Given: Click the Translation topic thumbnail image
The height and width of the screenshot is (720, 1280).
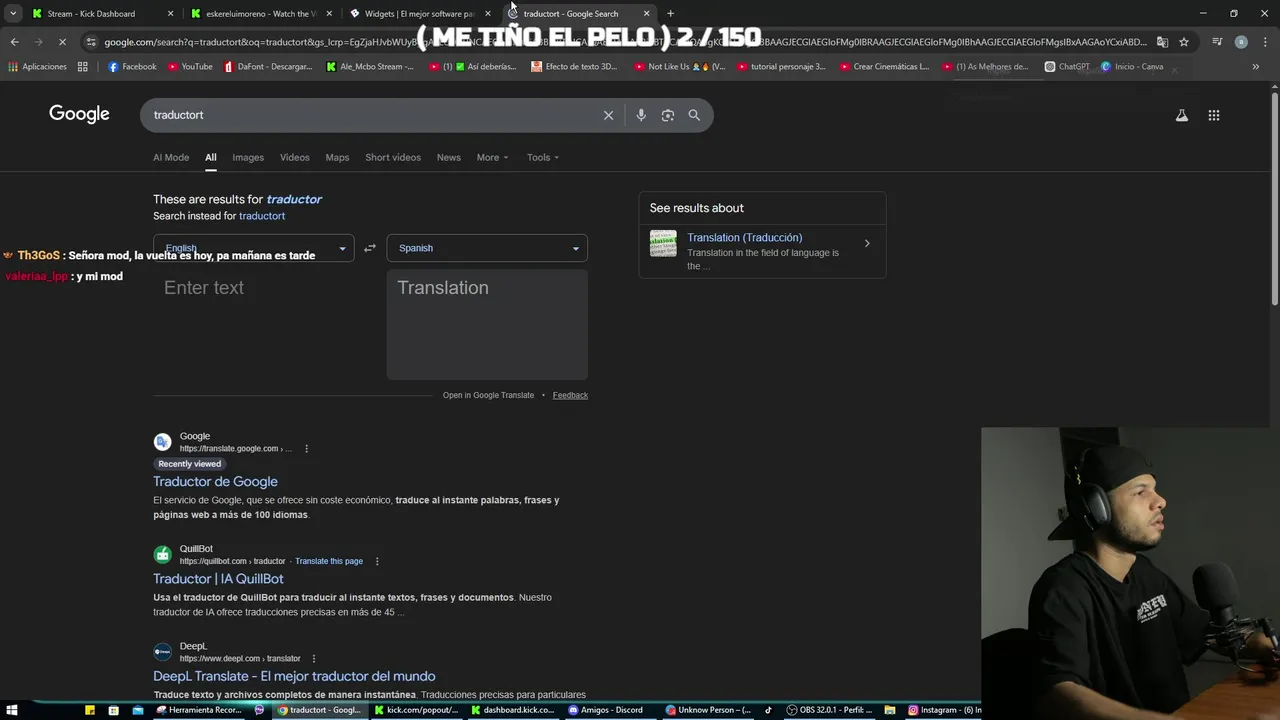Looking at the screenshot, I should click(663, 243).
